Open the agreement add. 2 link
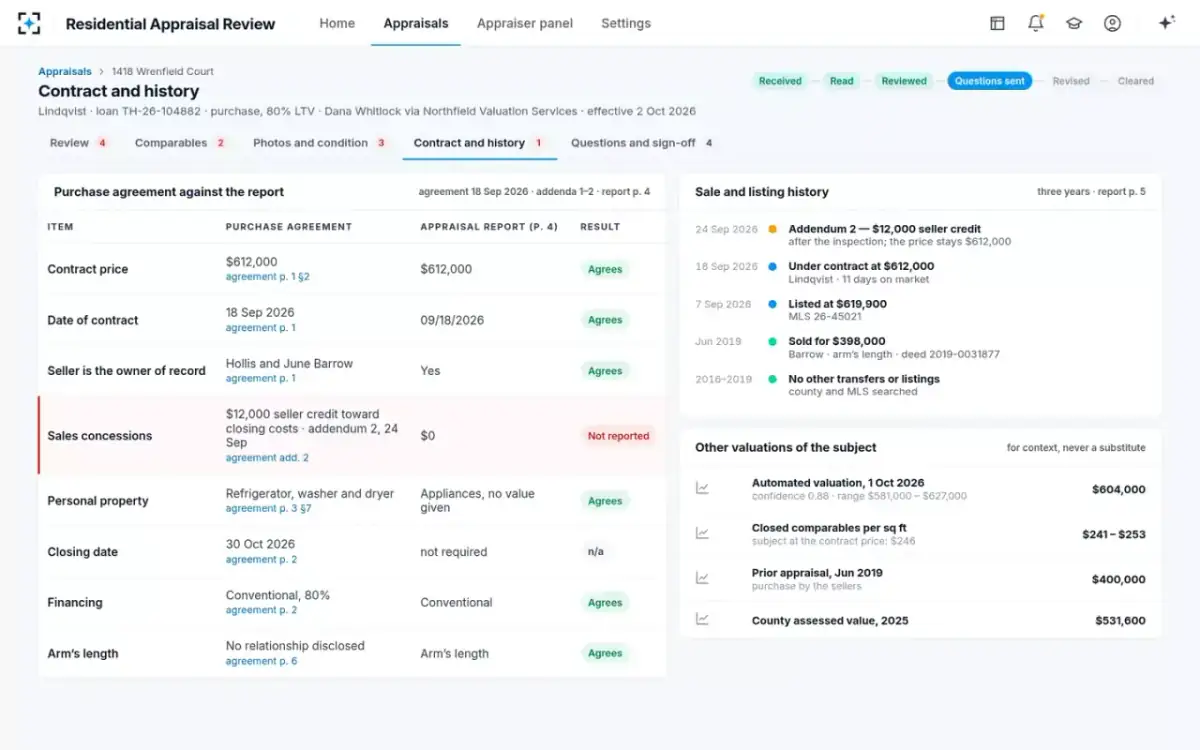Image resolution: width=1200 pixels, height=750 pixels. click(x=267, y=458)
